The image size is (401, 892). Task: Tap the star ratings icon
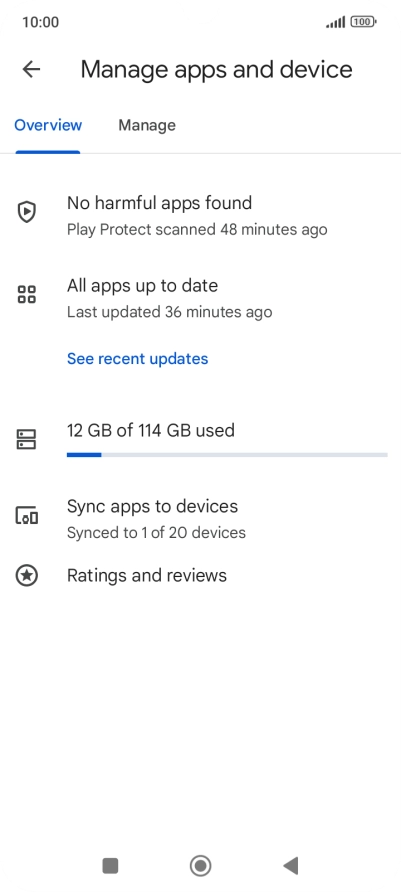pos(27,576)
